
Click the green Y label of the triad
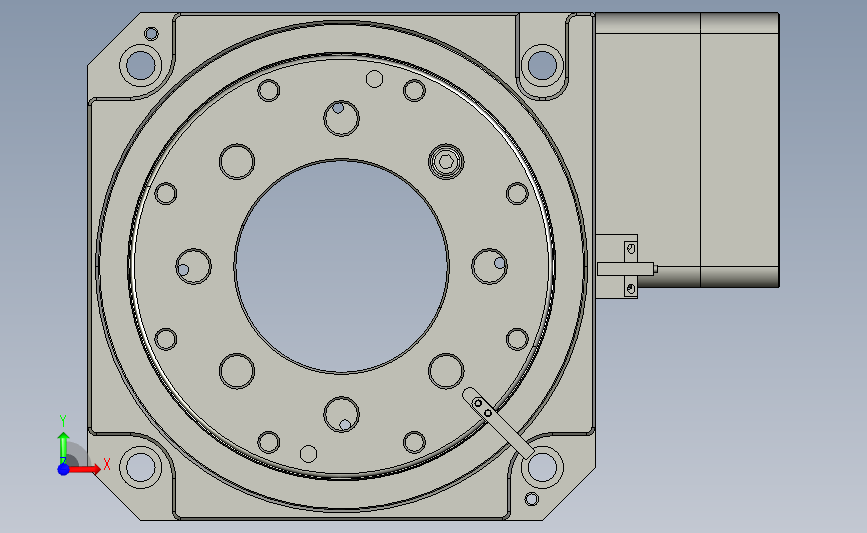(x=62, y=421)
